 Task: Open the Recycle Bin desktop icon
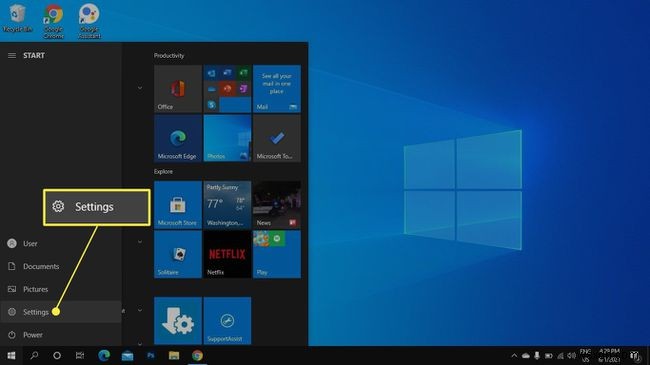point(17,19)
